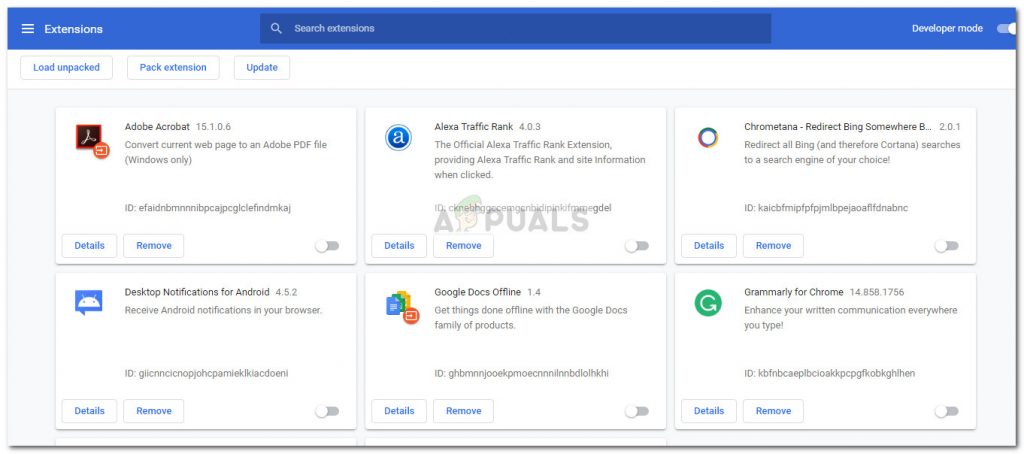Screen dimensions: 1024x454
Task: Remove the Google Docs Offline extension
Action: (x=464, y=411)
